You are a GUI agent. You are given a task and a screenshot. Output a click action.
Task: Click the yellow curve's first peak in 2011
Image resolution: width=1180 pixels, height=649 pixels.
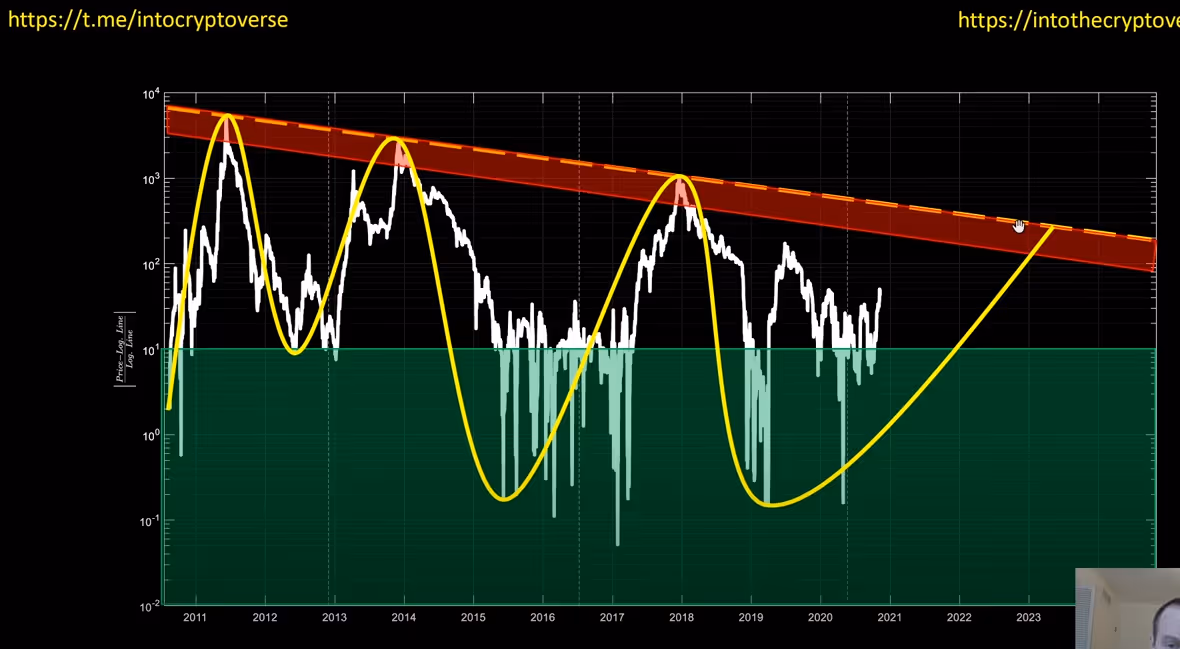click(x=228, y=115)
